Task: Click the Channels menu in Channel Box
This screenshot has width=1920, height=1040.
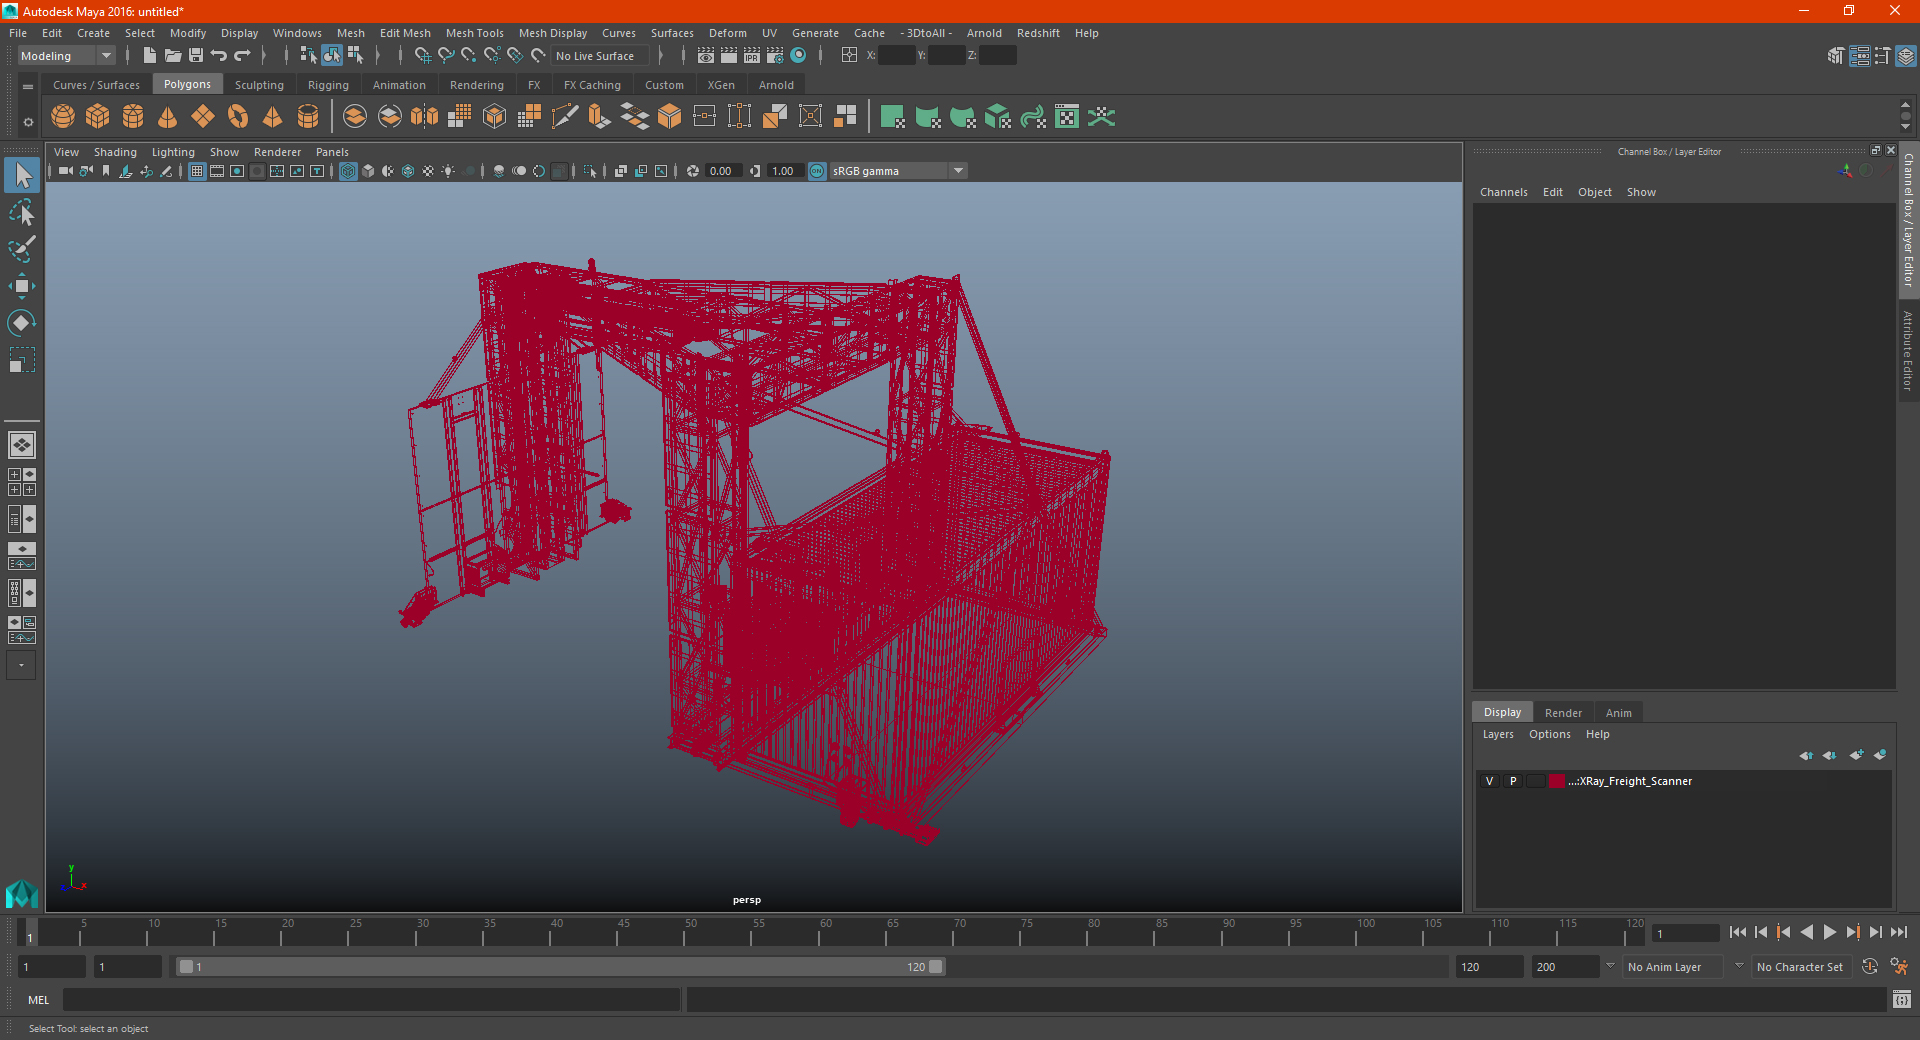Action: pyautogui.click(x=1503, y=192)
